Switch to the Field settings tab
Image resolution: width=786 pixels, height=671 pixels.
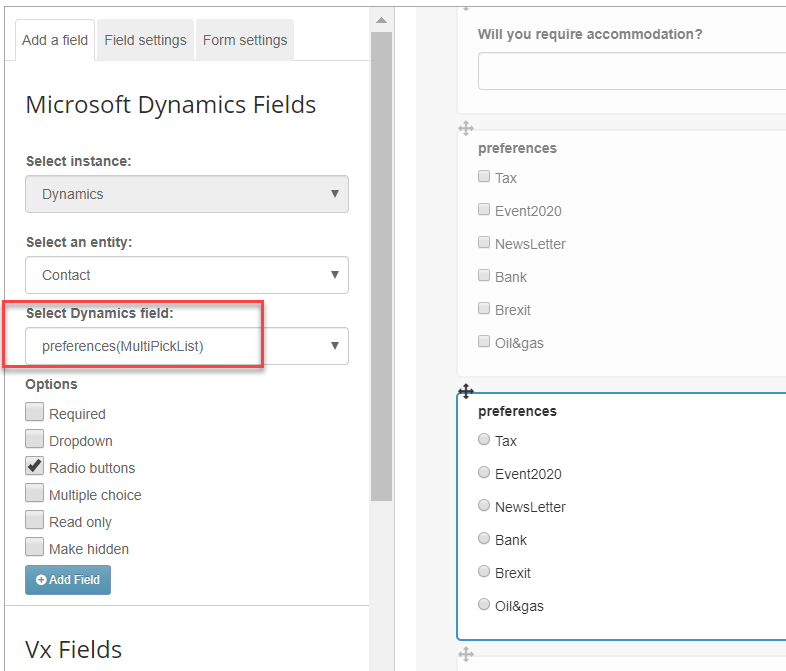coord(145,40)
